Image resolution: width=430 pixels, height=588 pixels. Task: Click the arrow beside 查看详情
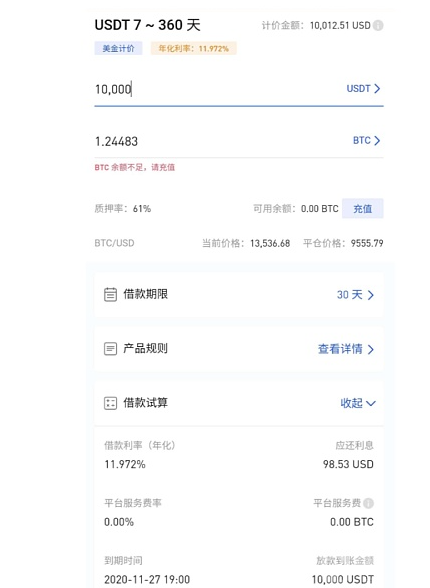tap(370, 350)
